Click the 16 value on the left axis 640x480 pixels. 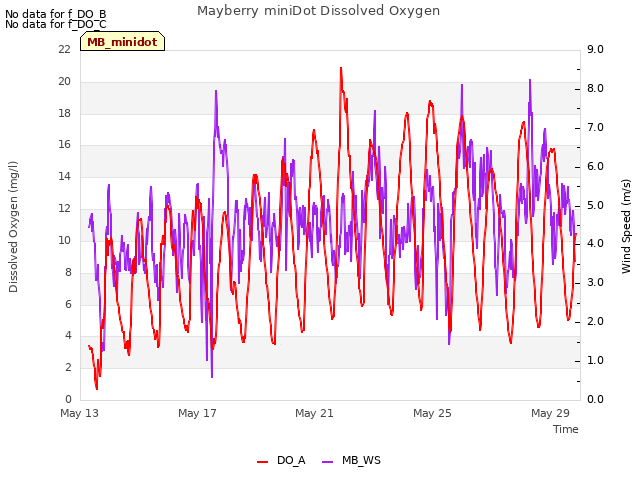64,144
